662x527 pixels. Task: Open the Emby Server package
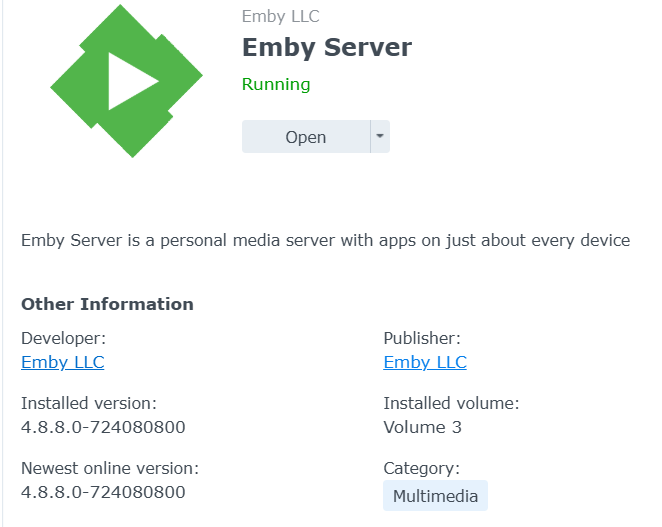(x=306, y=137)
